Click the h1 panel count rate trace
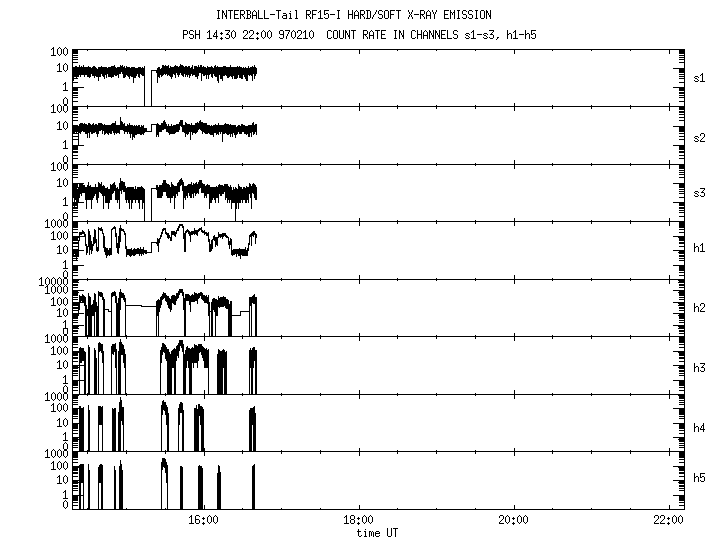This screenshot has height=550, width=720. pos(165,241)
